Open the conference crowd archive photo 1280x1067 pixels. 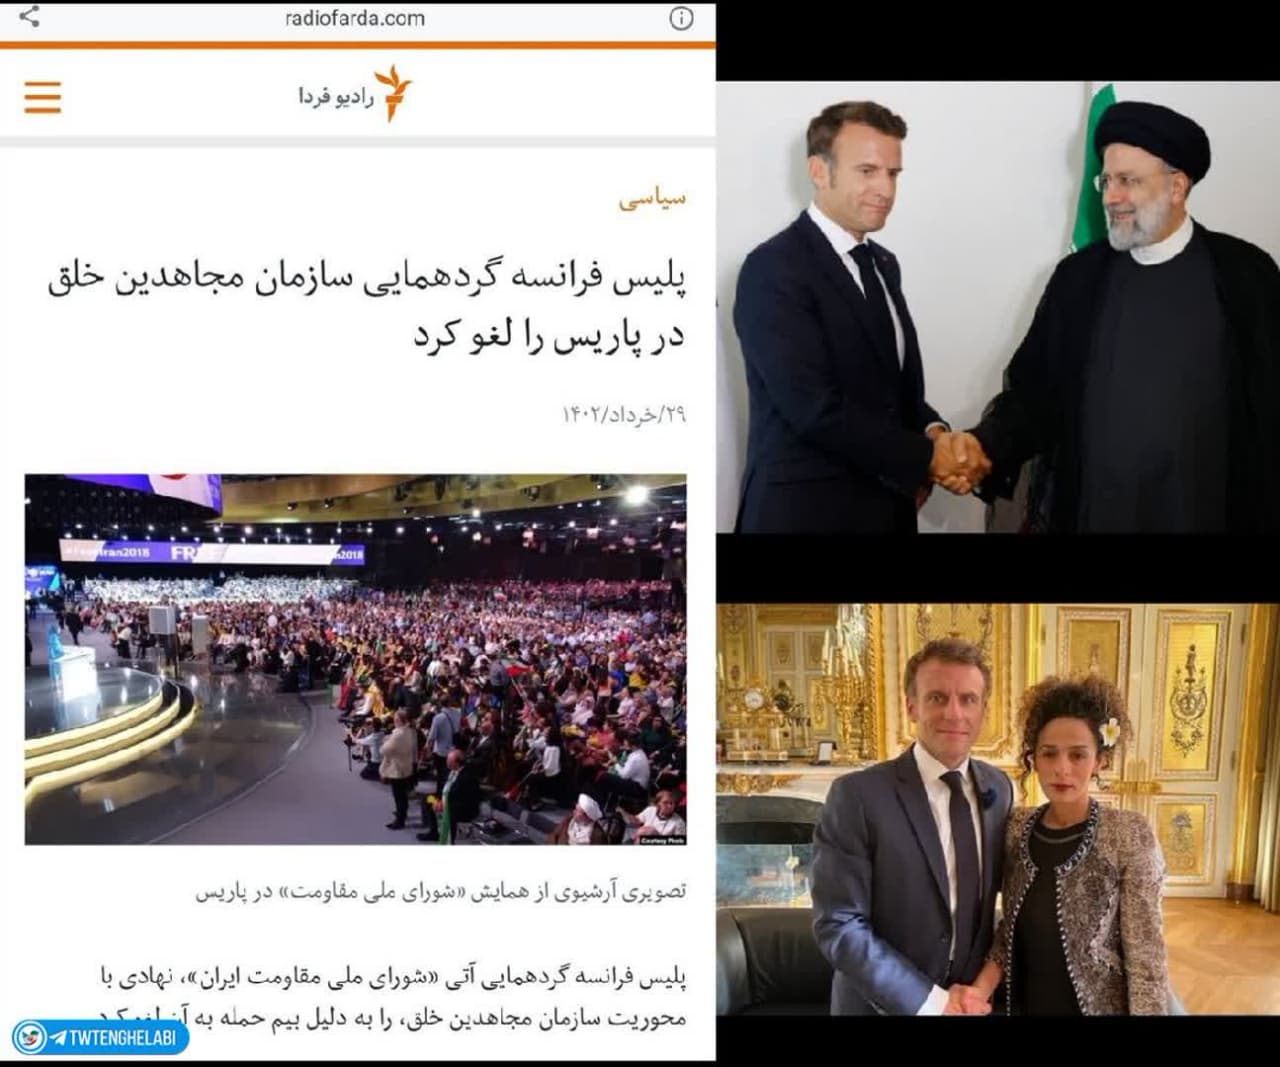356,659
